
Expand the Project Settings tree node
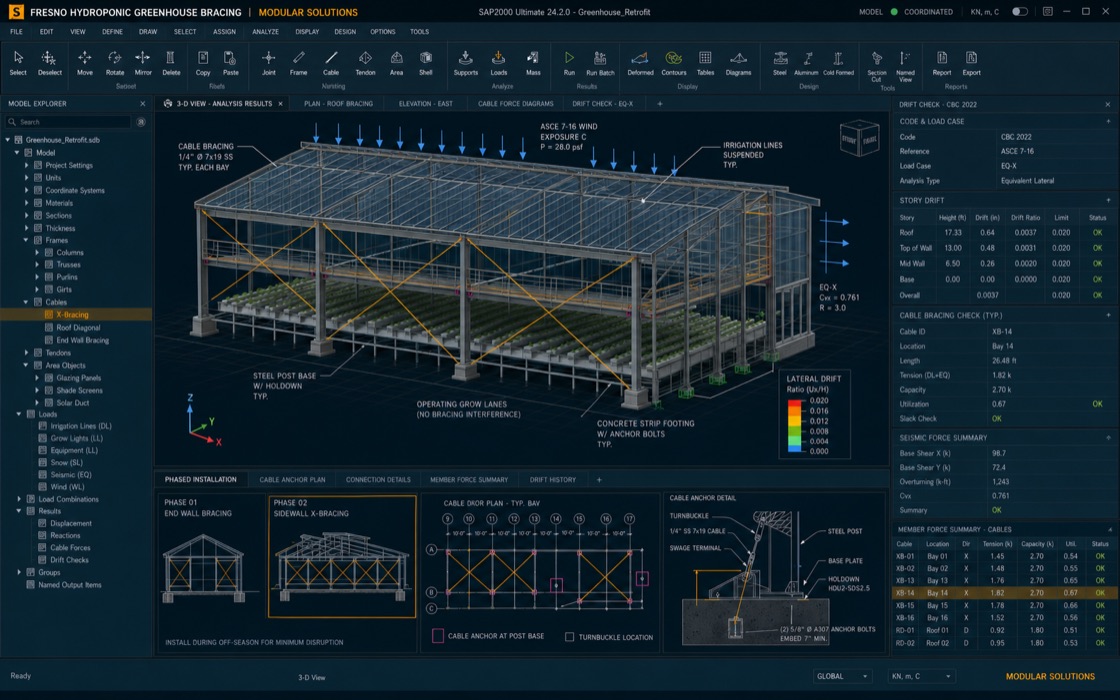click(27, 165)
